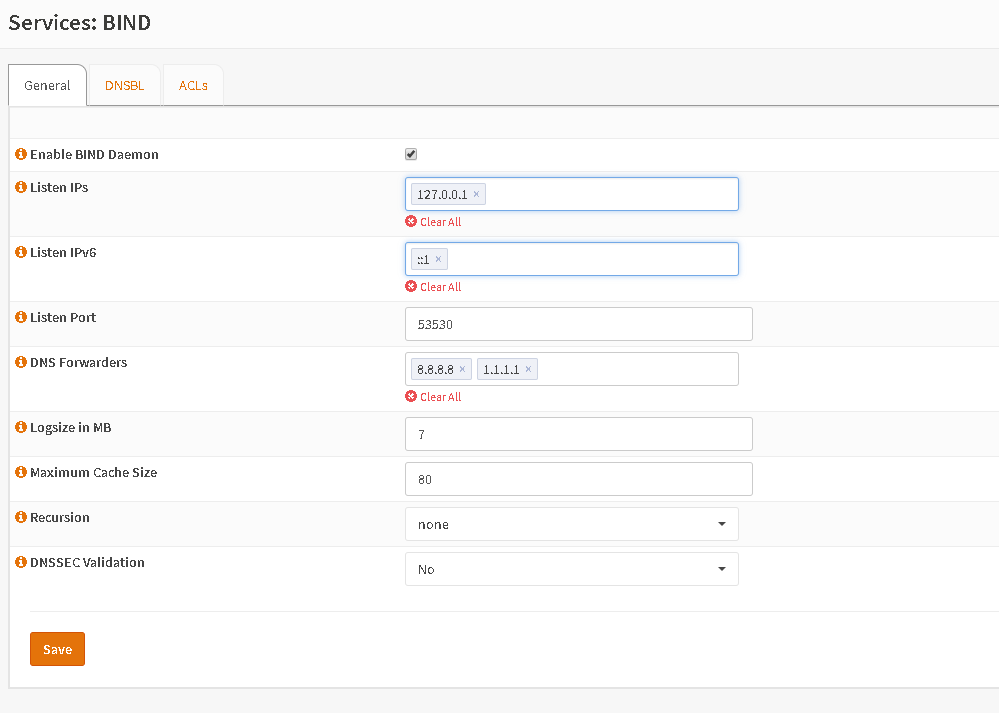Open the Recursion dropdown

[571, 524]
